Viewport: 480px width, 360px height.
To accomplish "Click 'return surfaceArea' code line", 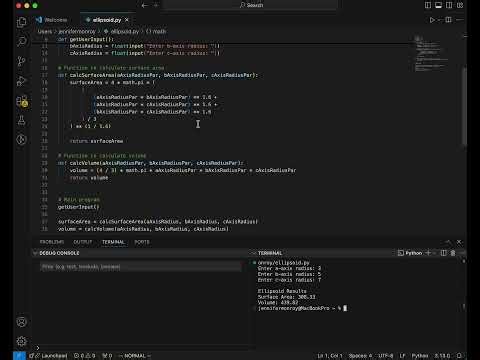I will point(96,141).
